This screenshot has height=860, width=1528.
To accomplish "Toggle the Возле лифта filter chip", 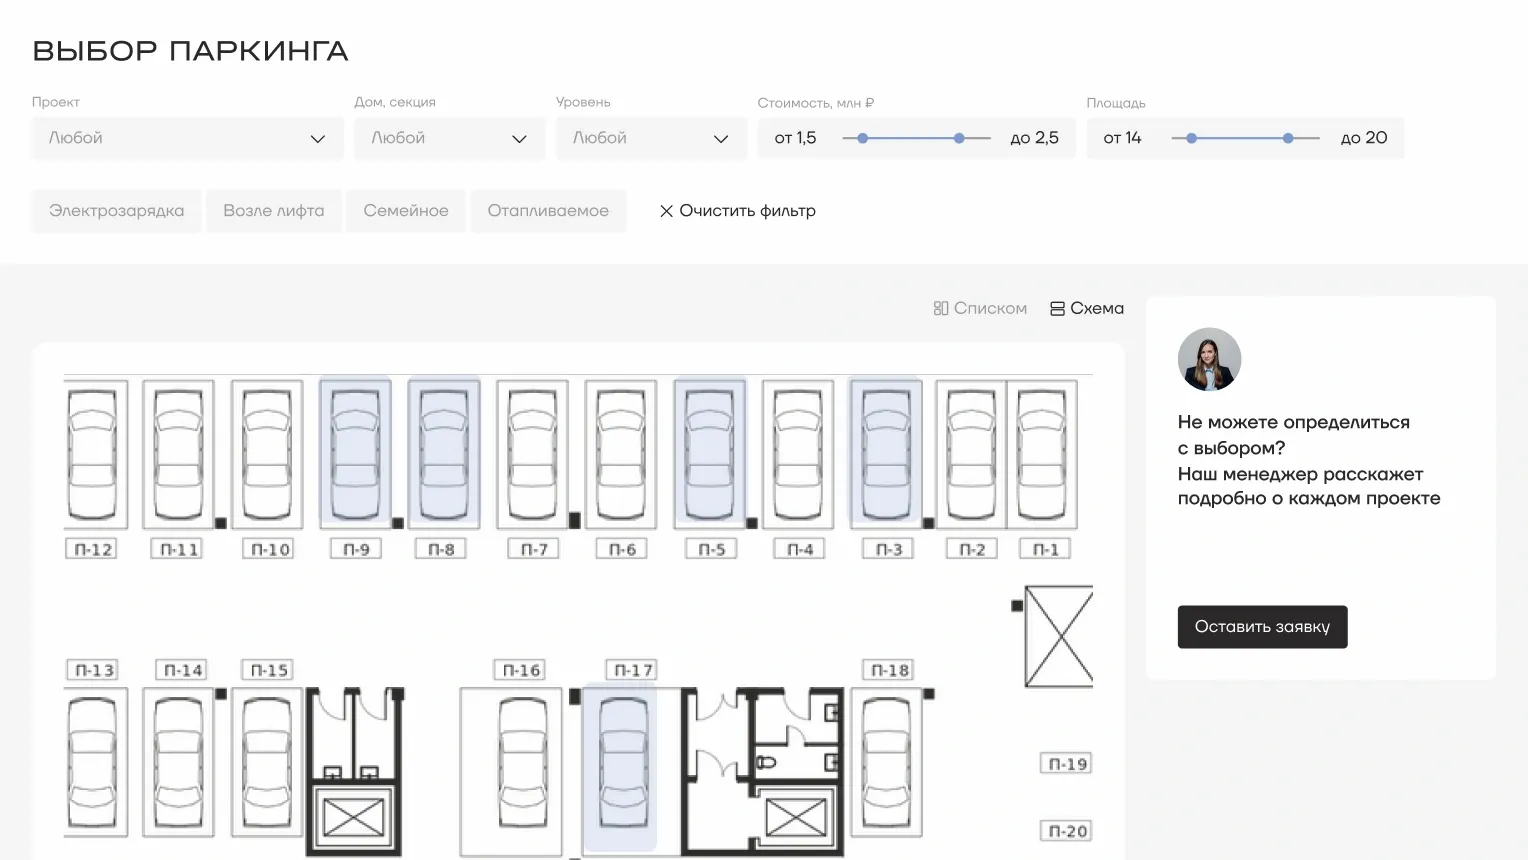I will coord(274,211).
